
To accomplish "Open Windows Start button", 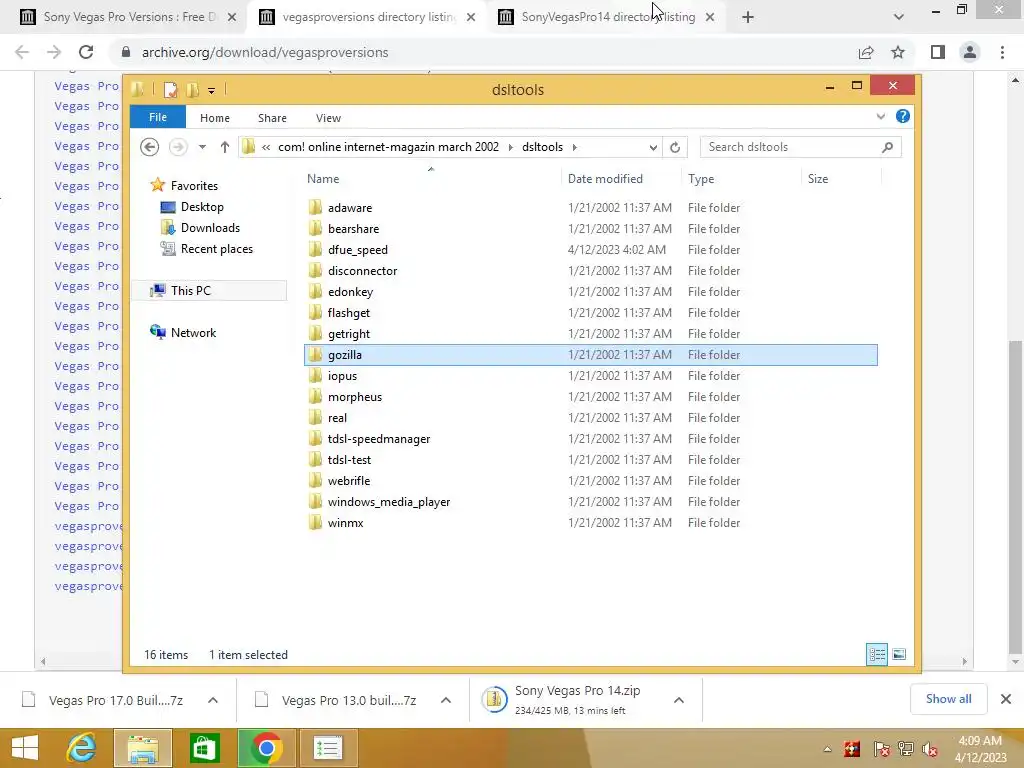I will coord(25,748).
